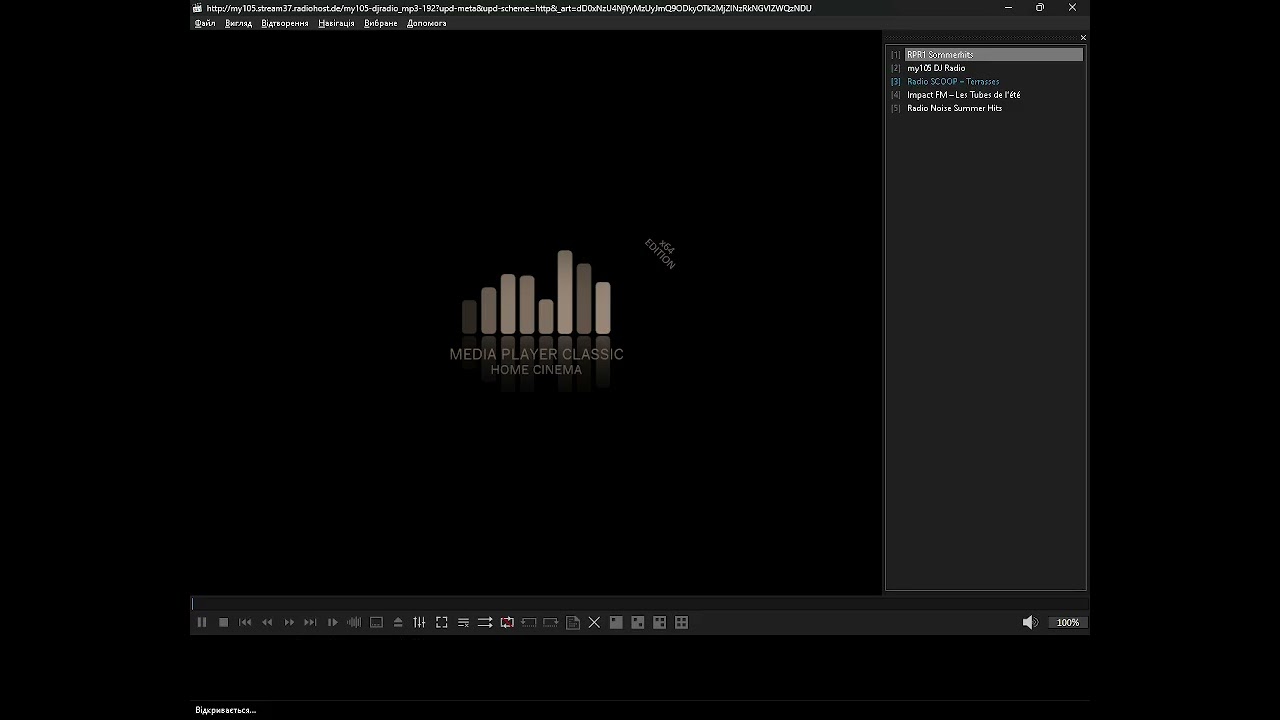
Task: Select the four-square view preset icon
Action: click(x=682, y=622)
